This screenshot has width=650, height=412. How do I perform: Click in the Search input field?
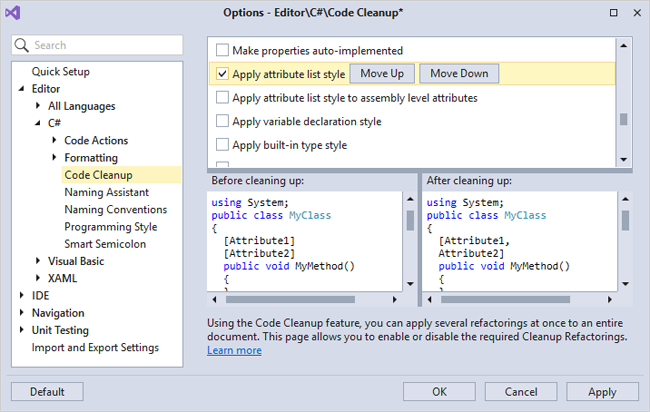(x=105, y=46)
